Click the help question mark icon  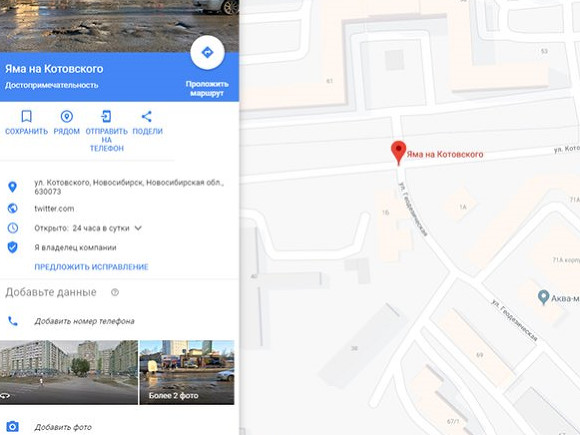point(115,292)
